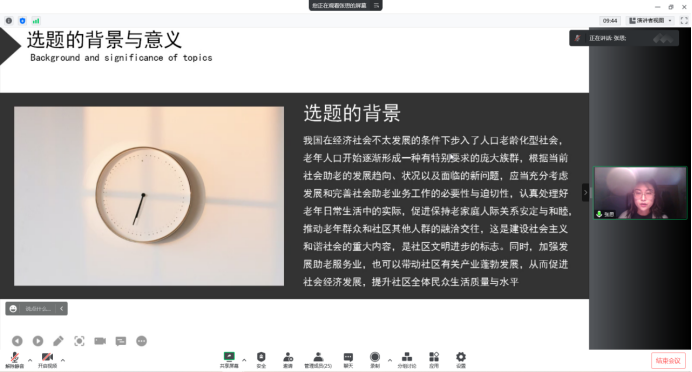The width and height of the screenshot is (692, 372).
Task: Click the red 结束会议 end meeting button
Action: [668, 361]
